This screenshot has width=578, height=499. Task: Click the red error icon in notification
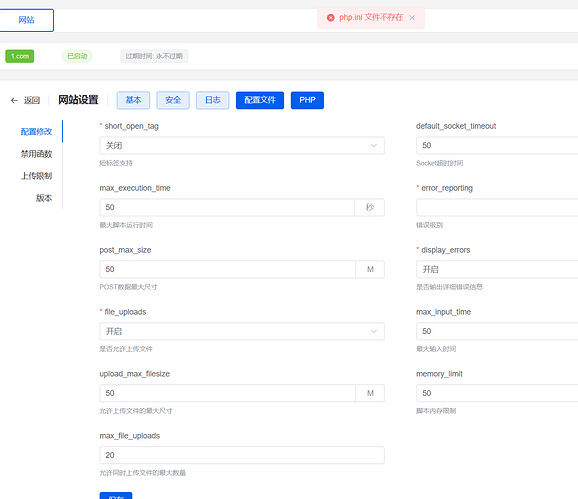331,18
